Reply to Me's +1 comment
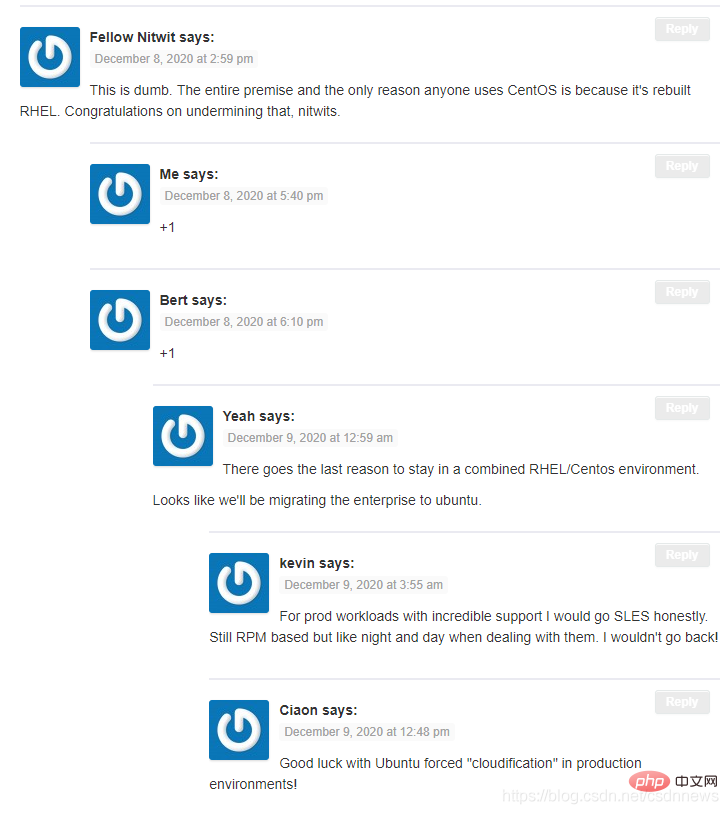 [682, 166]
